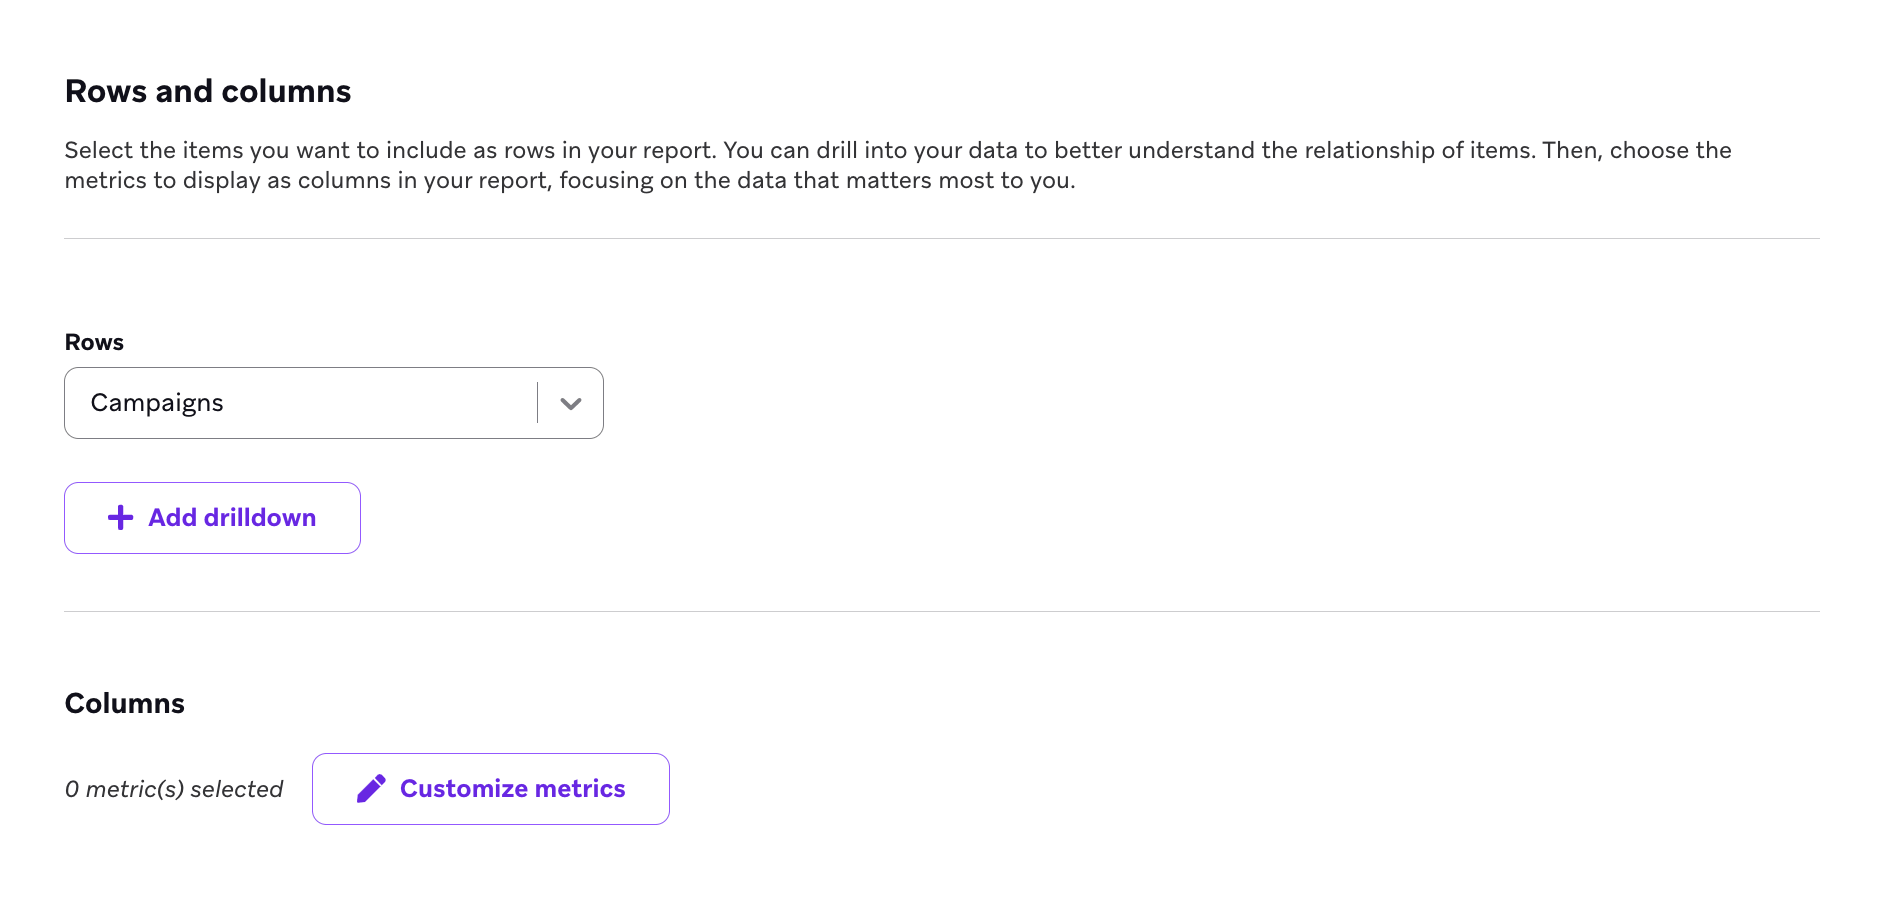1886x908 pixels.
Task: Click the Columns section heading
Action: pos(125,703)
